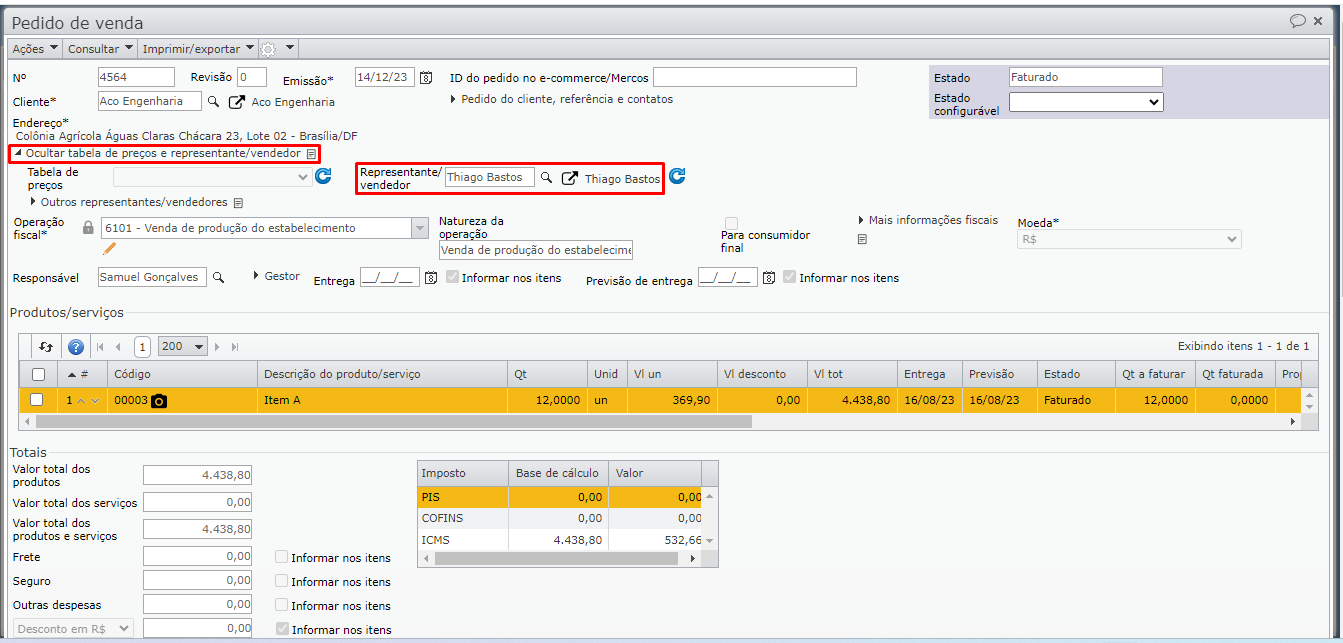Image resolution: width=1343 pixels, height=643 pixels.
Task: Open Aco Engenharia client record in new window
Action: 237,101
